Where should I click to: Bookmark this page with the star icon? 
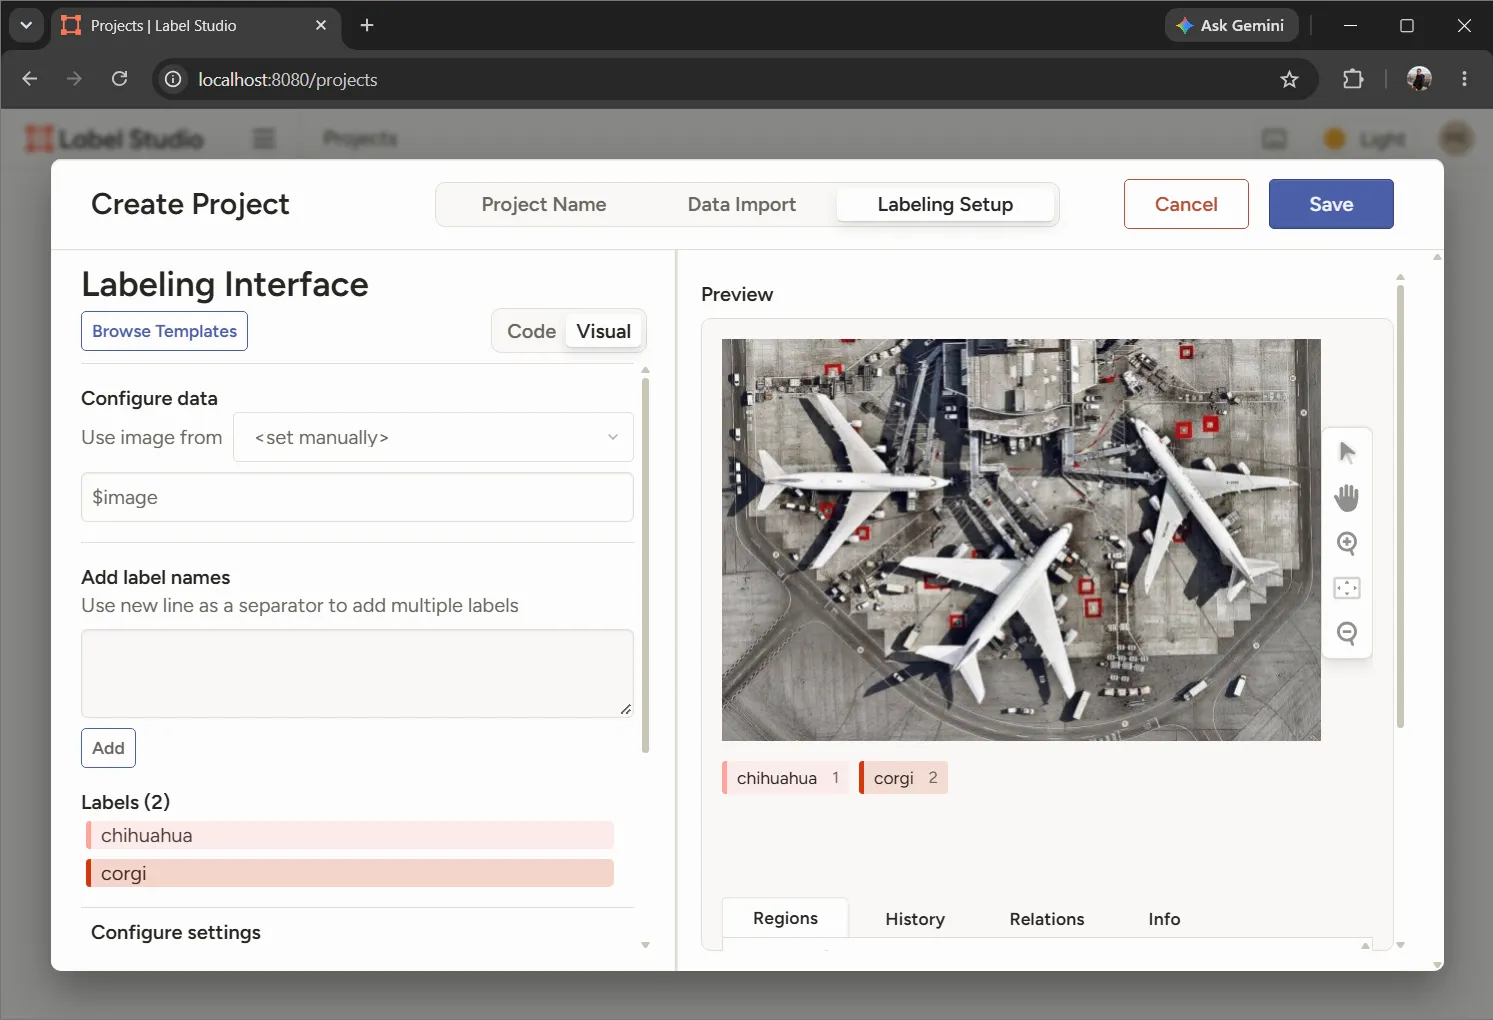point(1289,79)
